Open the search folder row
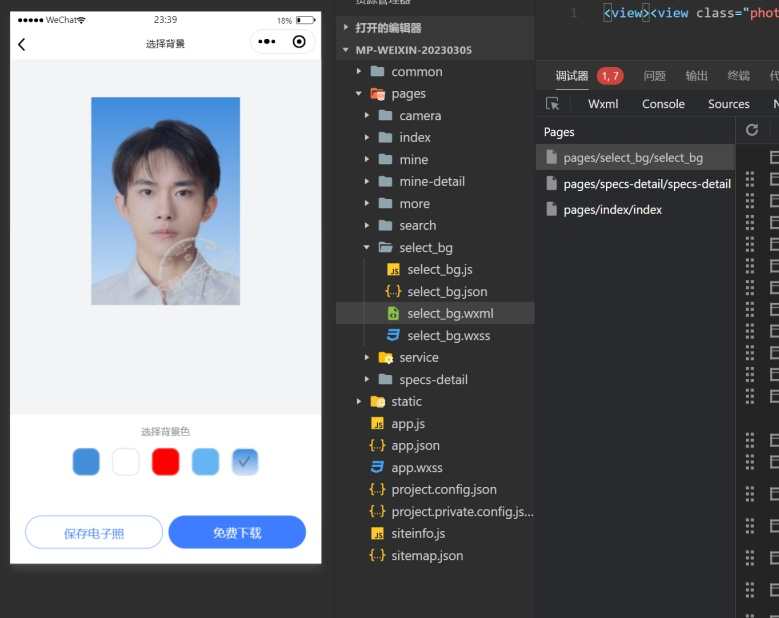The width and height of the screenshot is (779, 618). coord(435,226)
